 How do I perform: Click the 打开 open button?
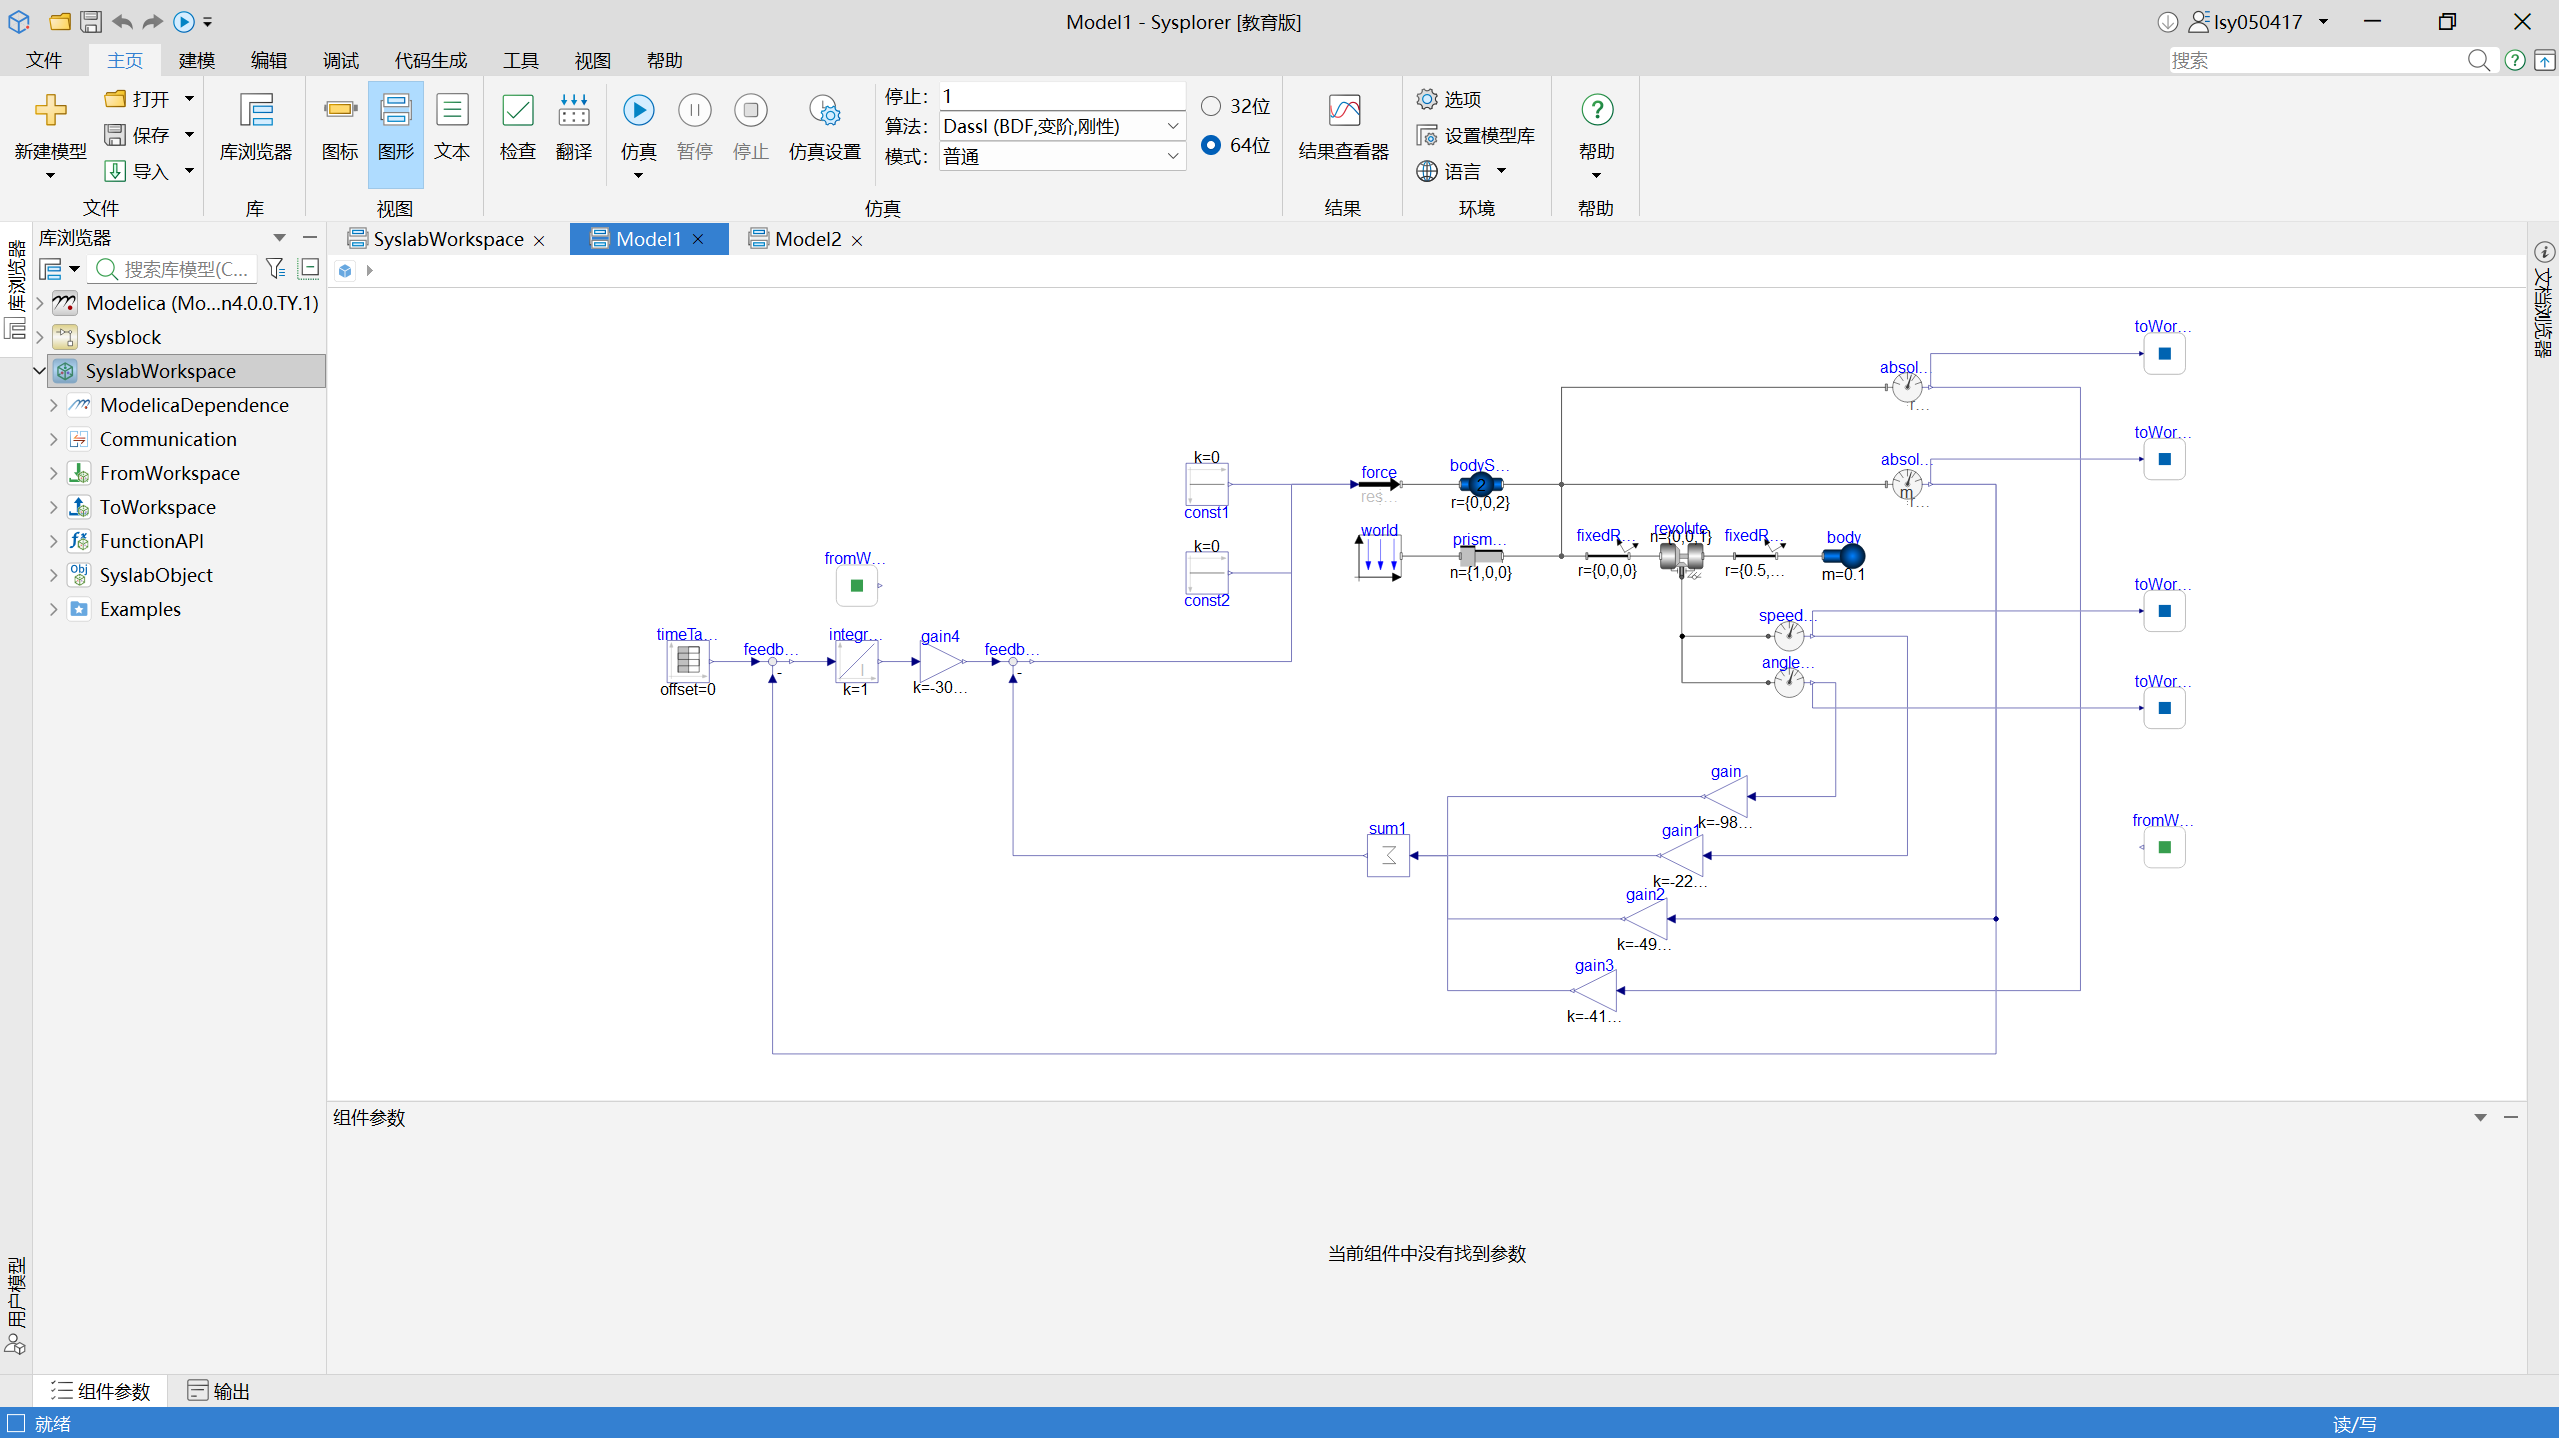point(138,99)
